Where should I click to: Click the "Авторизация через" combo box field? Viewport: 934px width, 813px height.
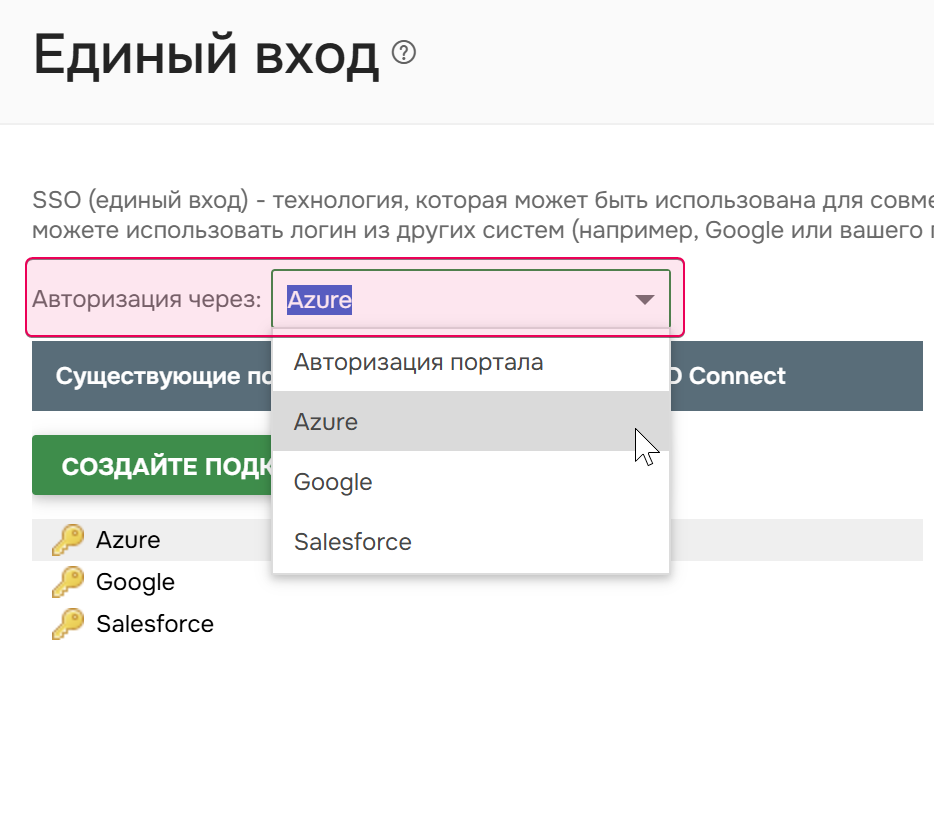click(470, 299)
